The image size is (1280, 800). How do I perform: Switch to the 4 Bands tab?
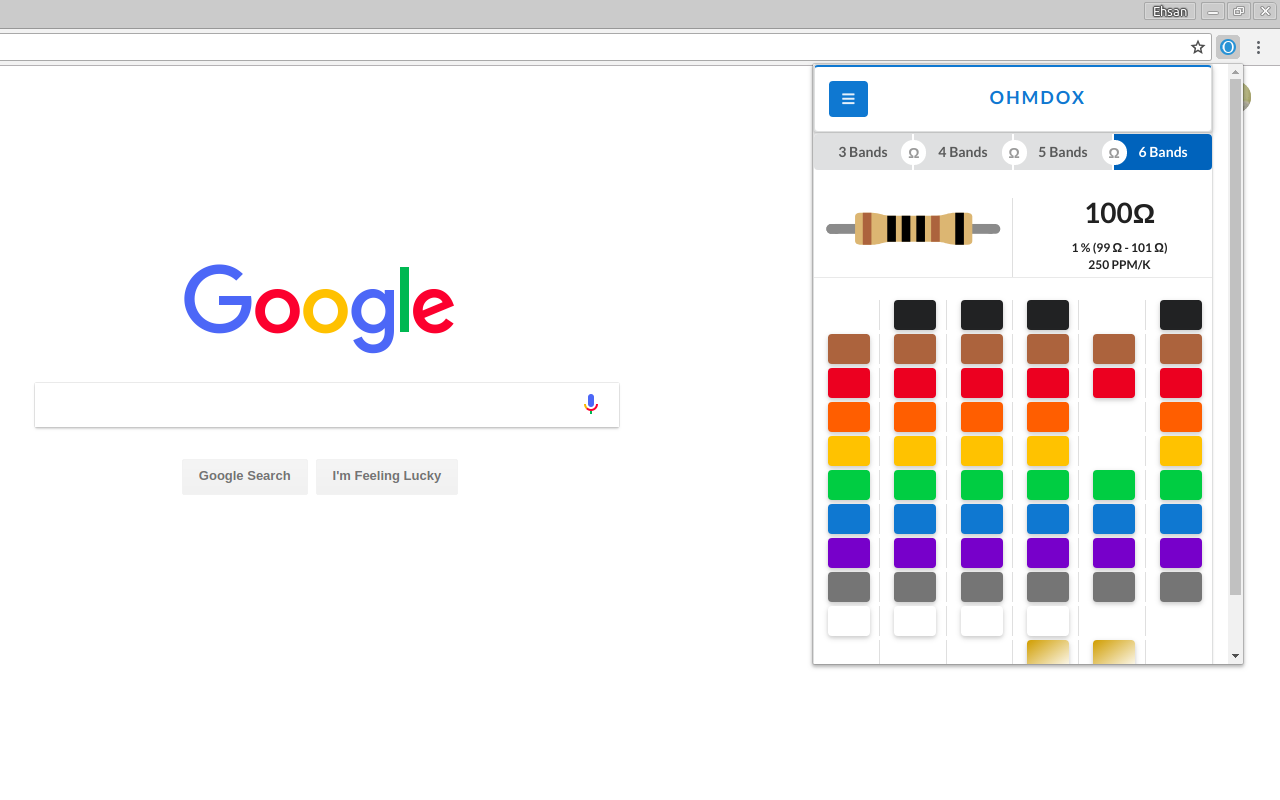(x=962, y=153)
